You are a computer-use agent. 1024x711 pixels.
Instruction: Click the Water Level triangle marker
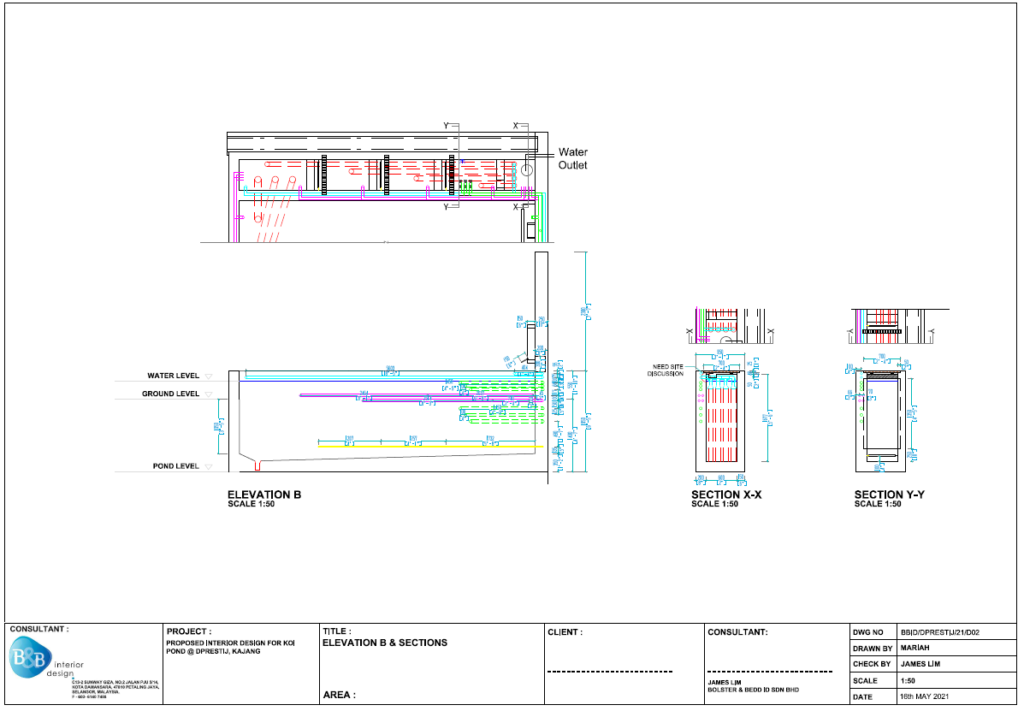point(208,376)
